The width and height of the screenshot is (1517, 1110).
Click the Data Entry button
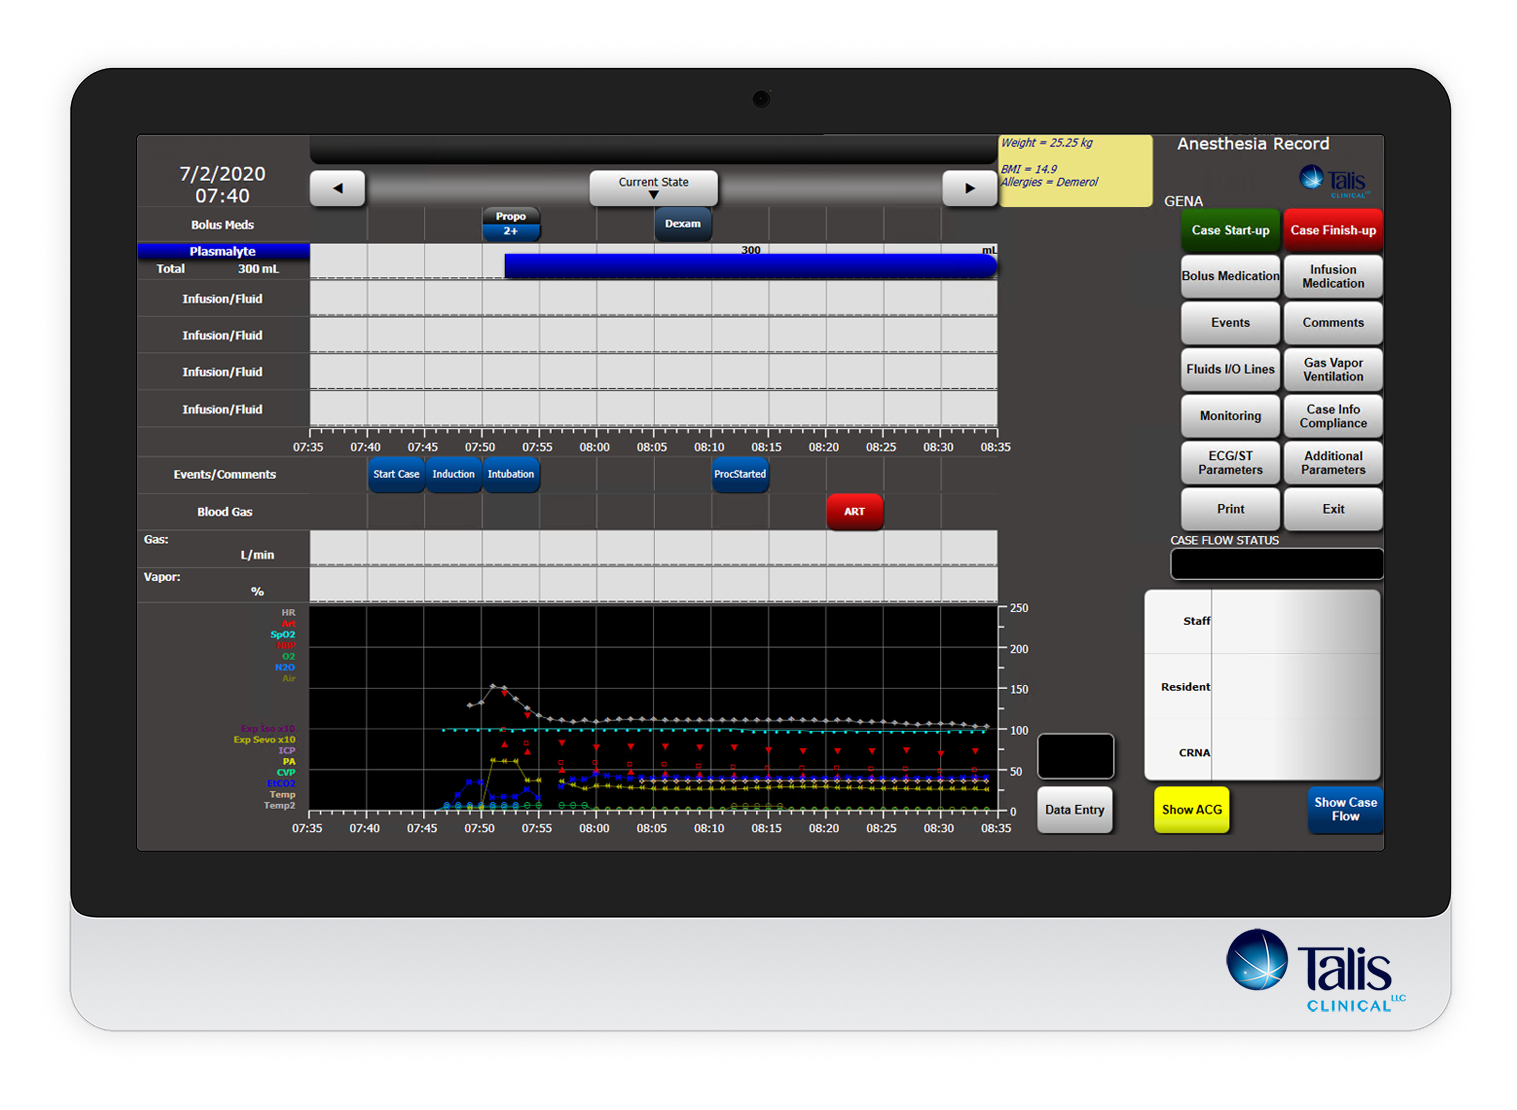[x=1075, y=810]
